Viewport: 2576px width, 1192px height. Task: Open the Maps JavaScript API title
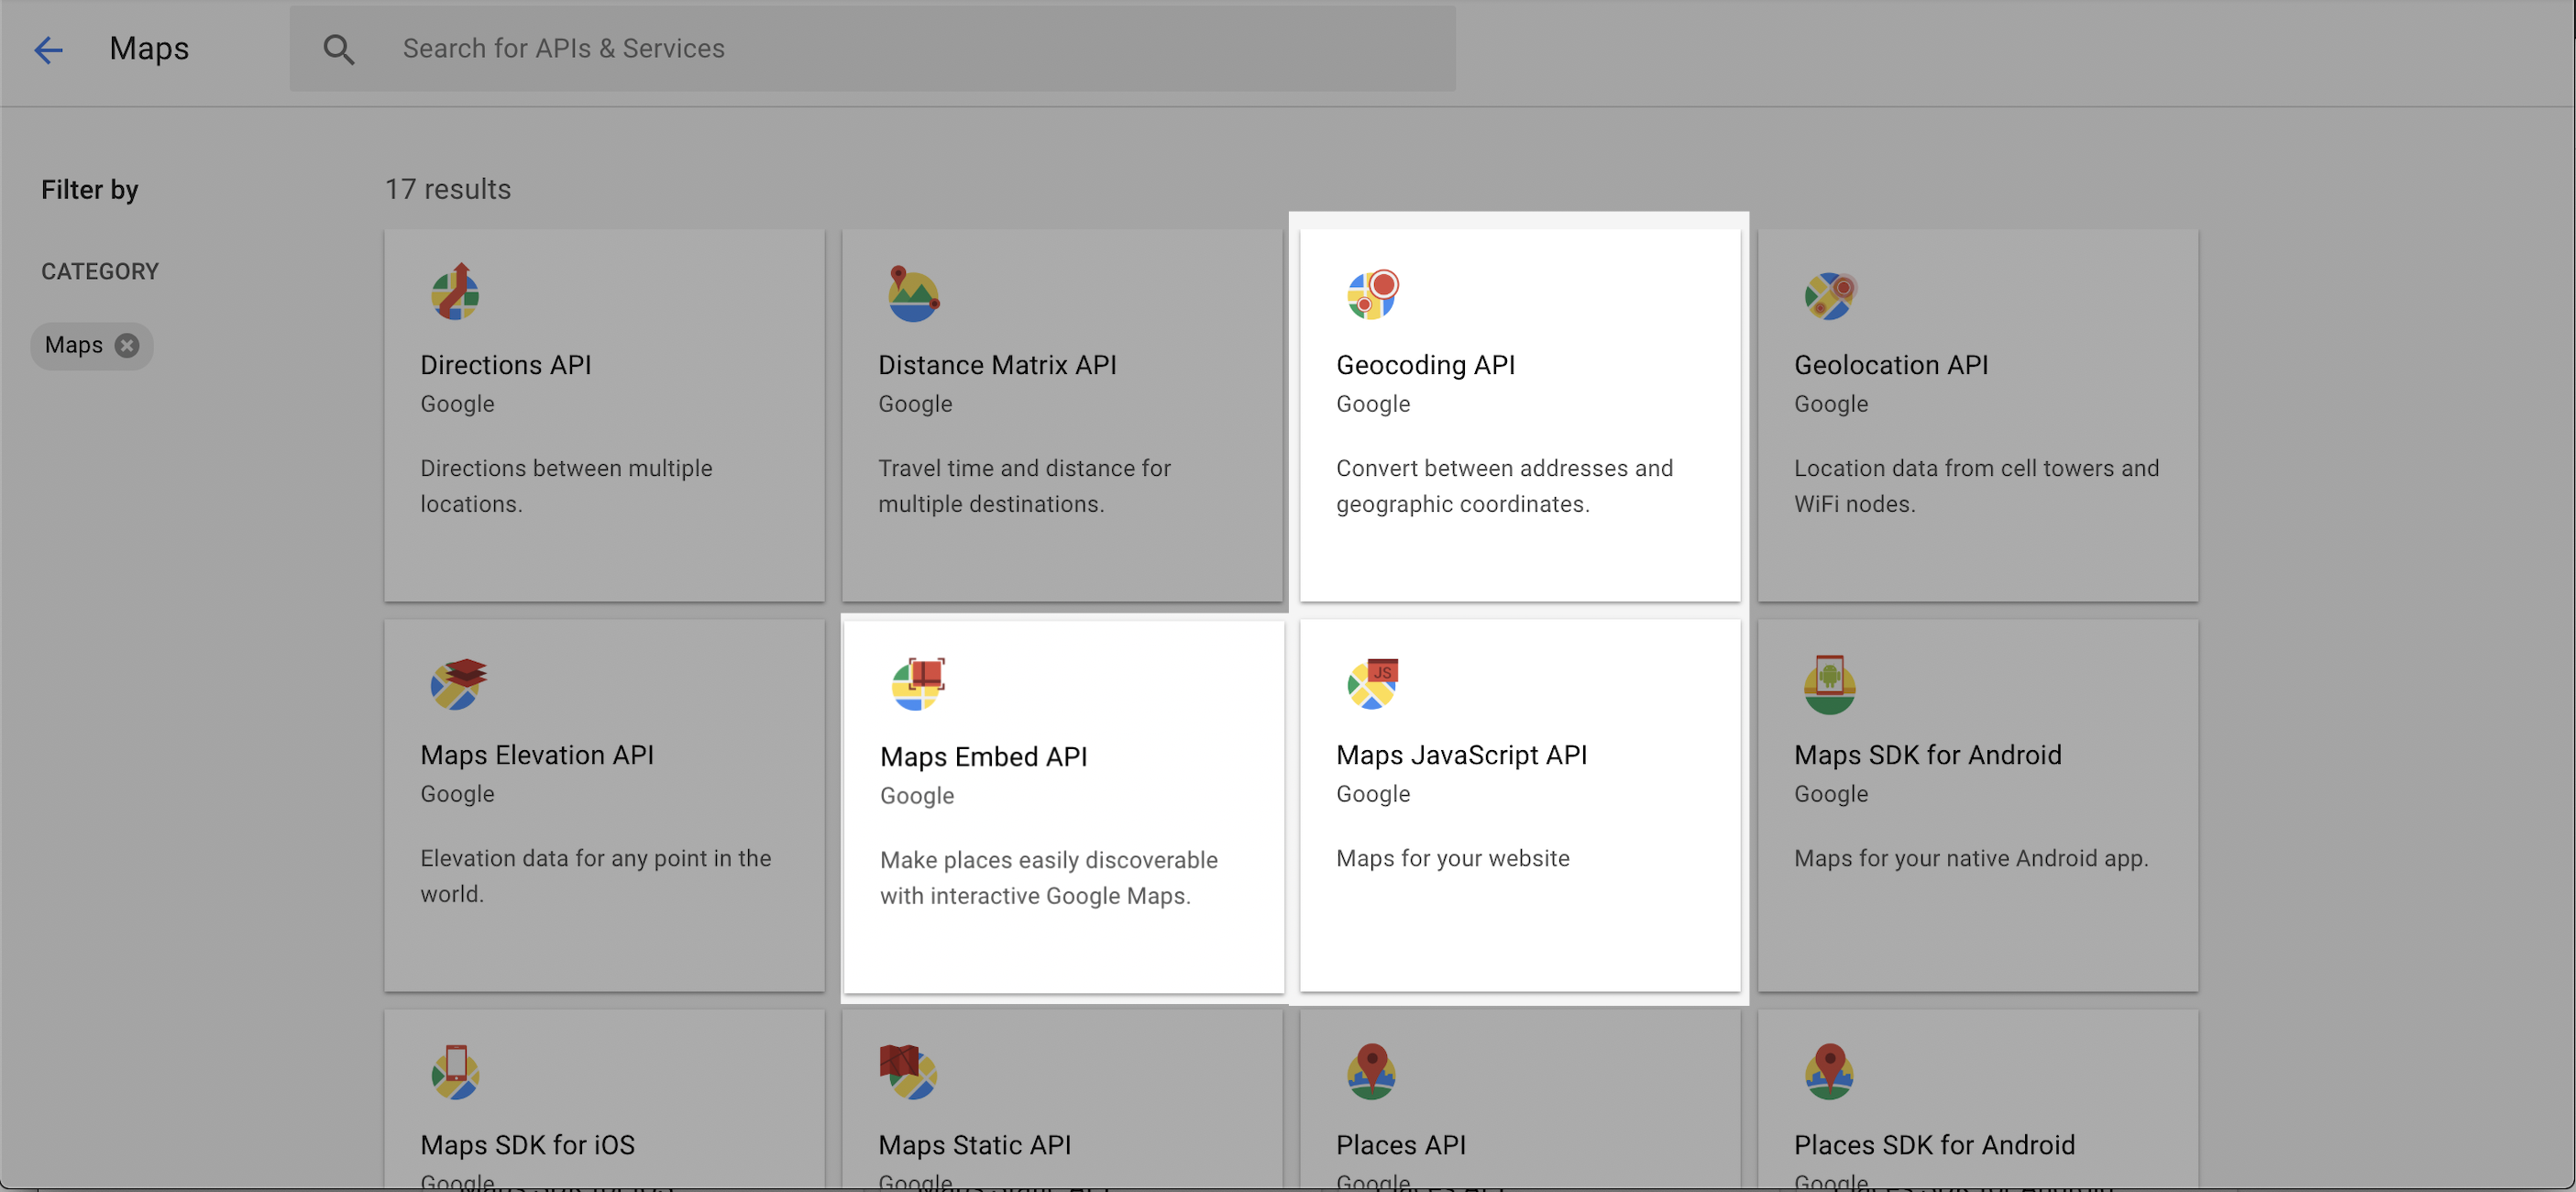1461,755
